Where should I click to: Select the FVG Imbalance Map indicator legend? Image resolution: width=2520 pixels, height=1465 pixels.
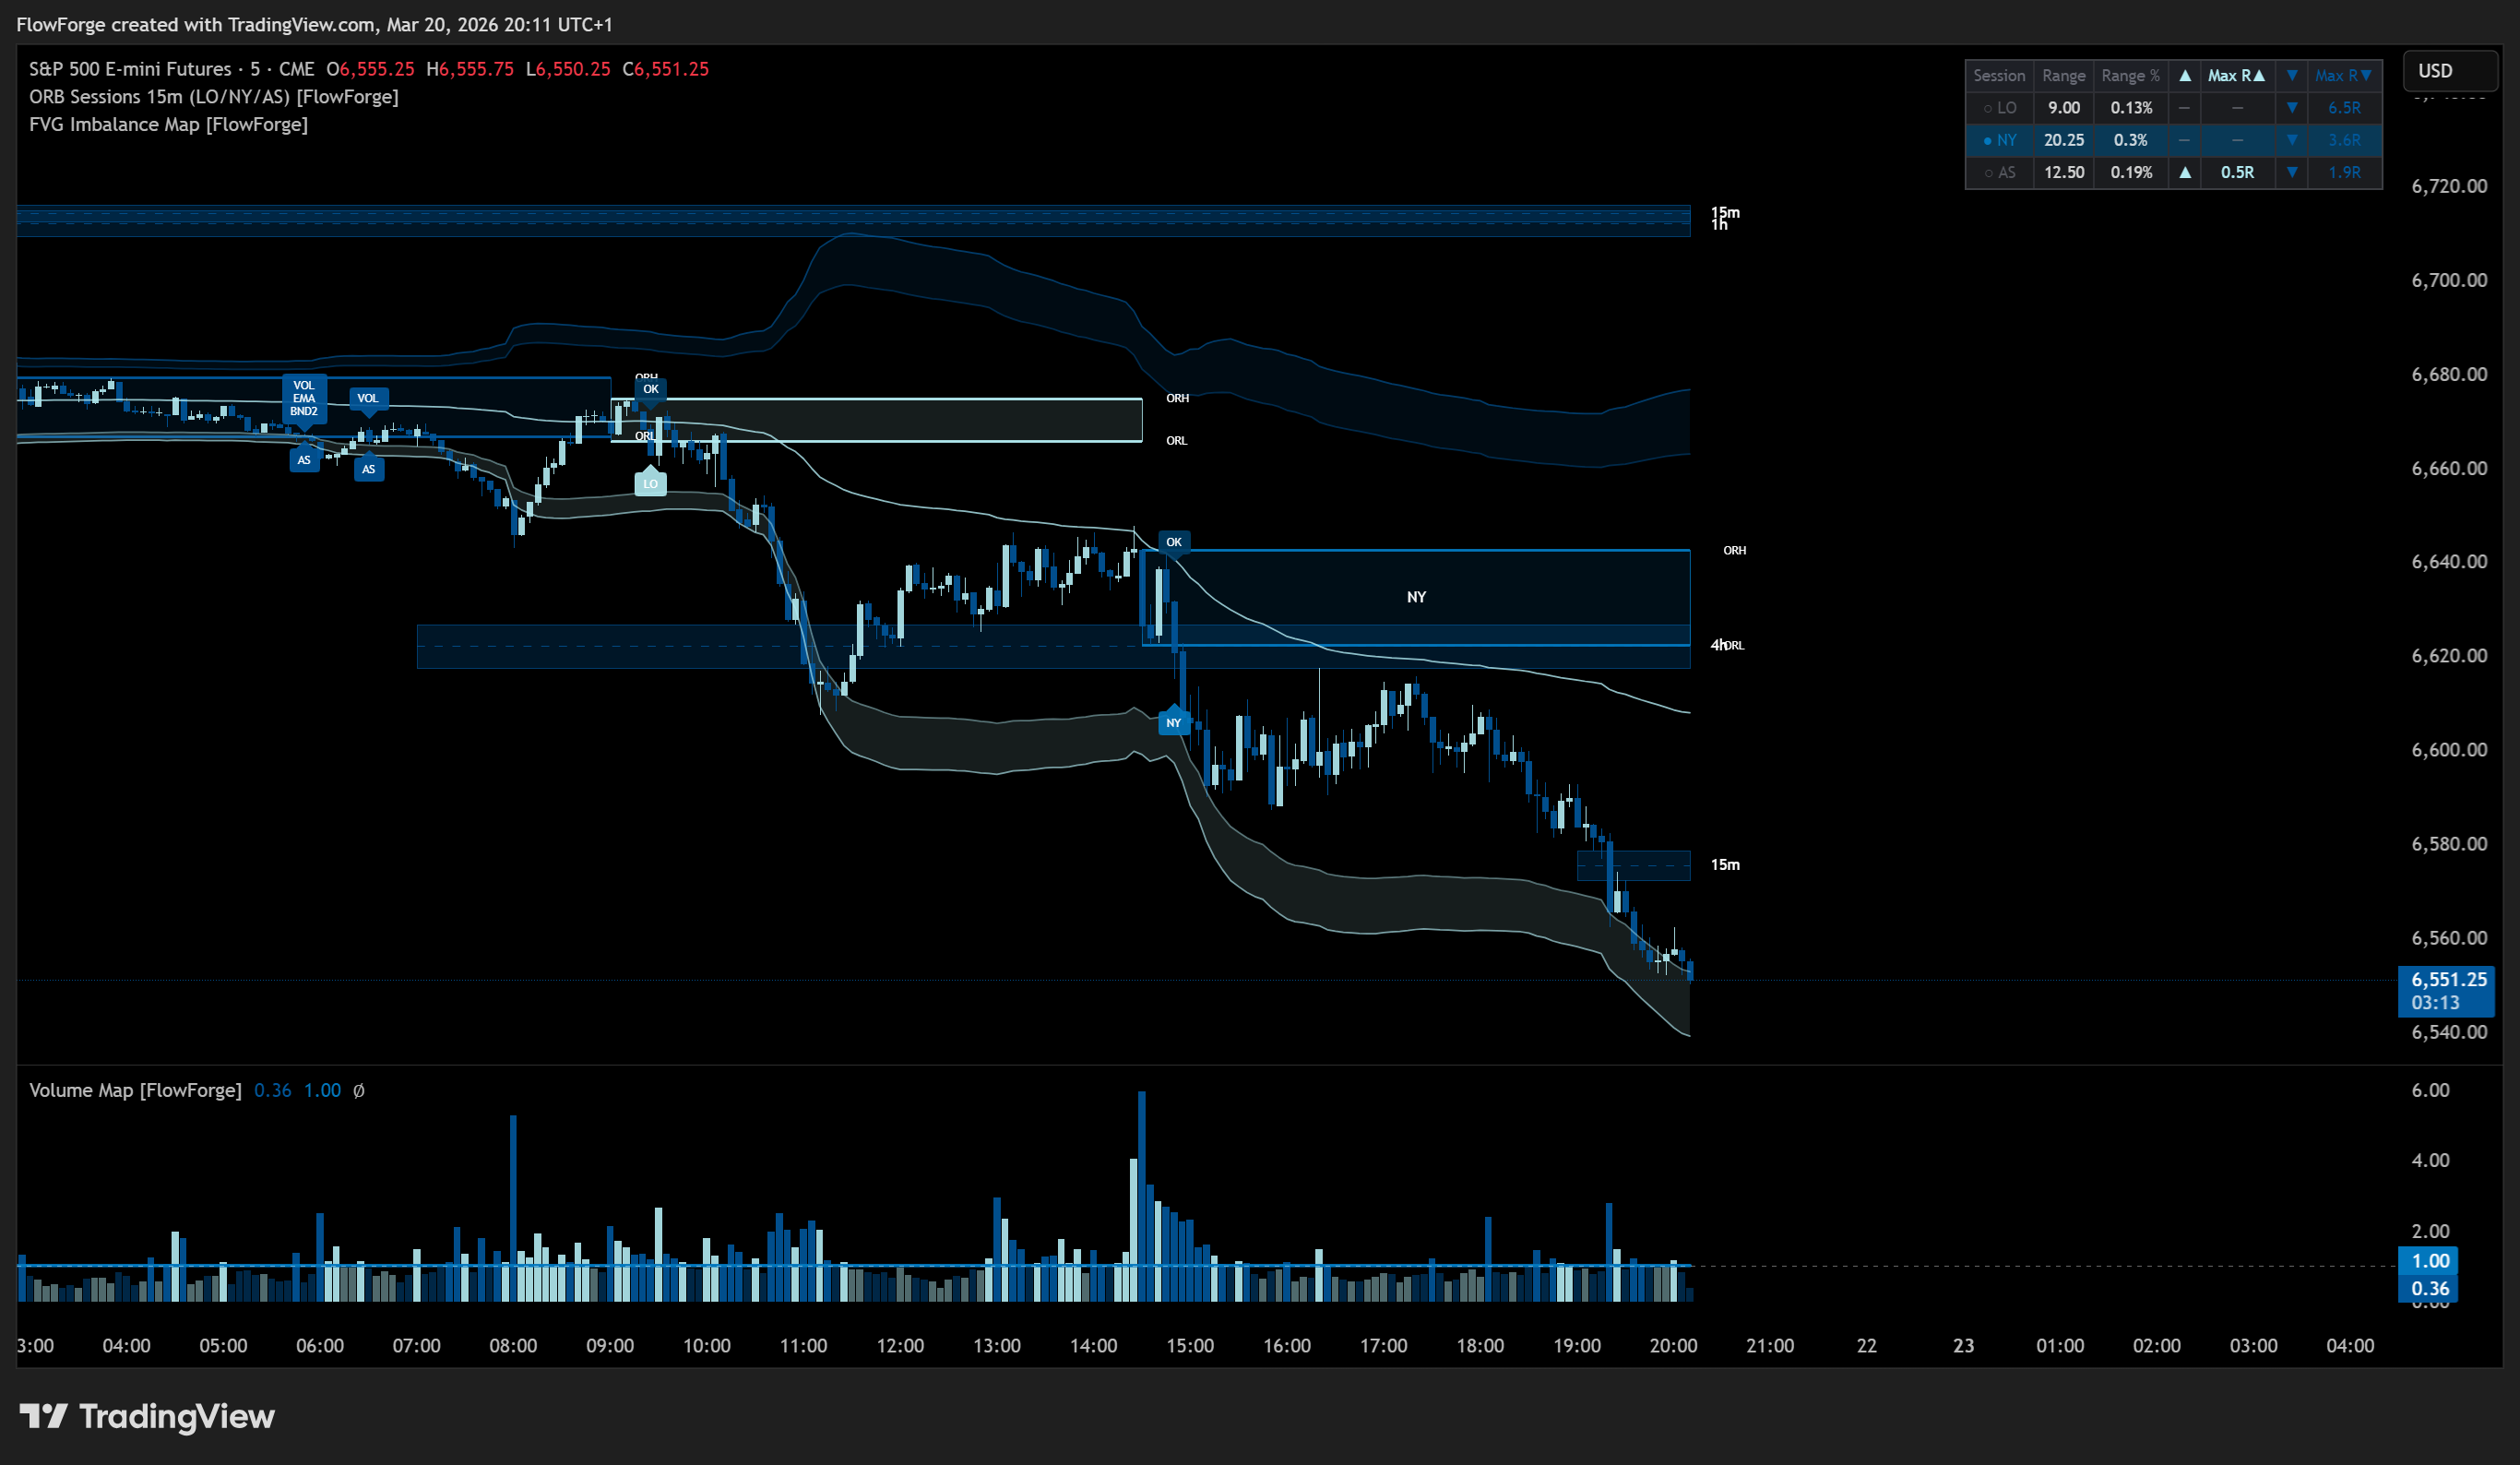tap(168, 125)
